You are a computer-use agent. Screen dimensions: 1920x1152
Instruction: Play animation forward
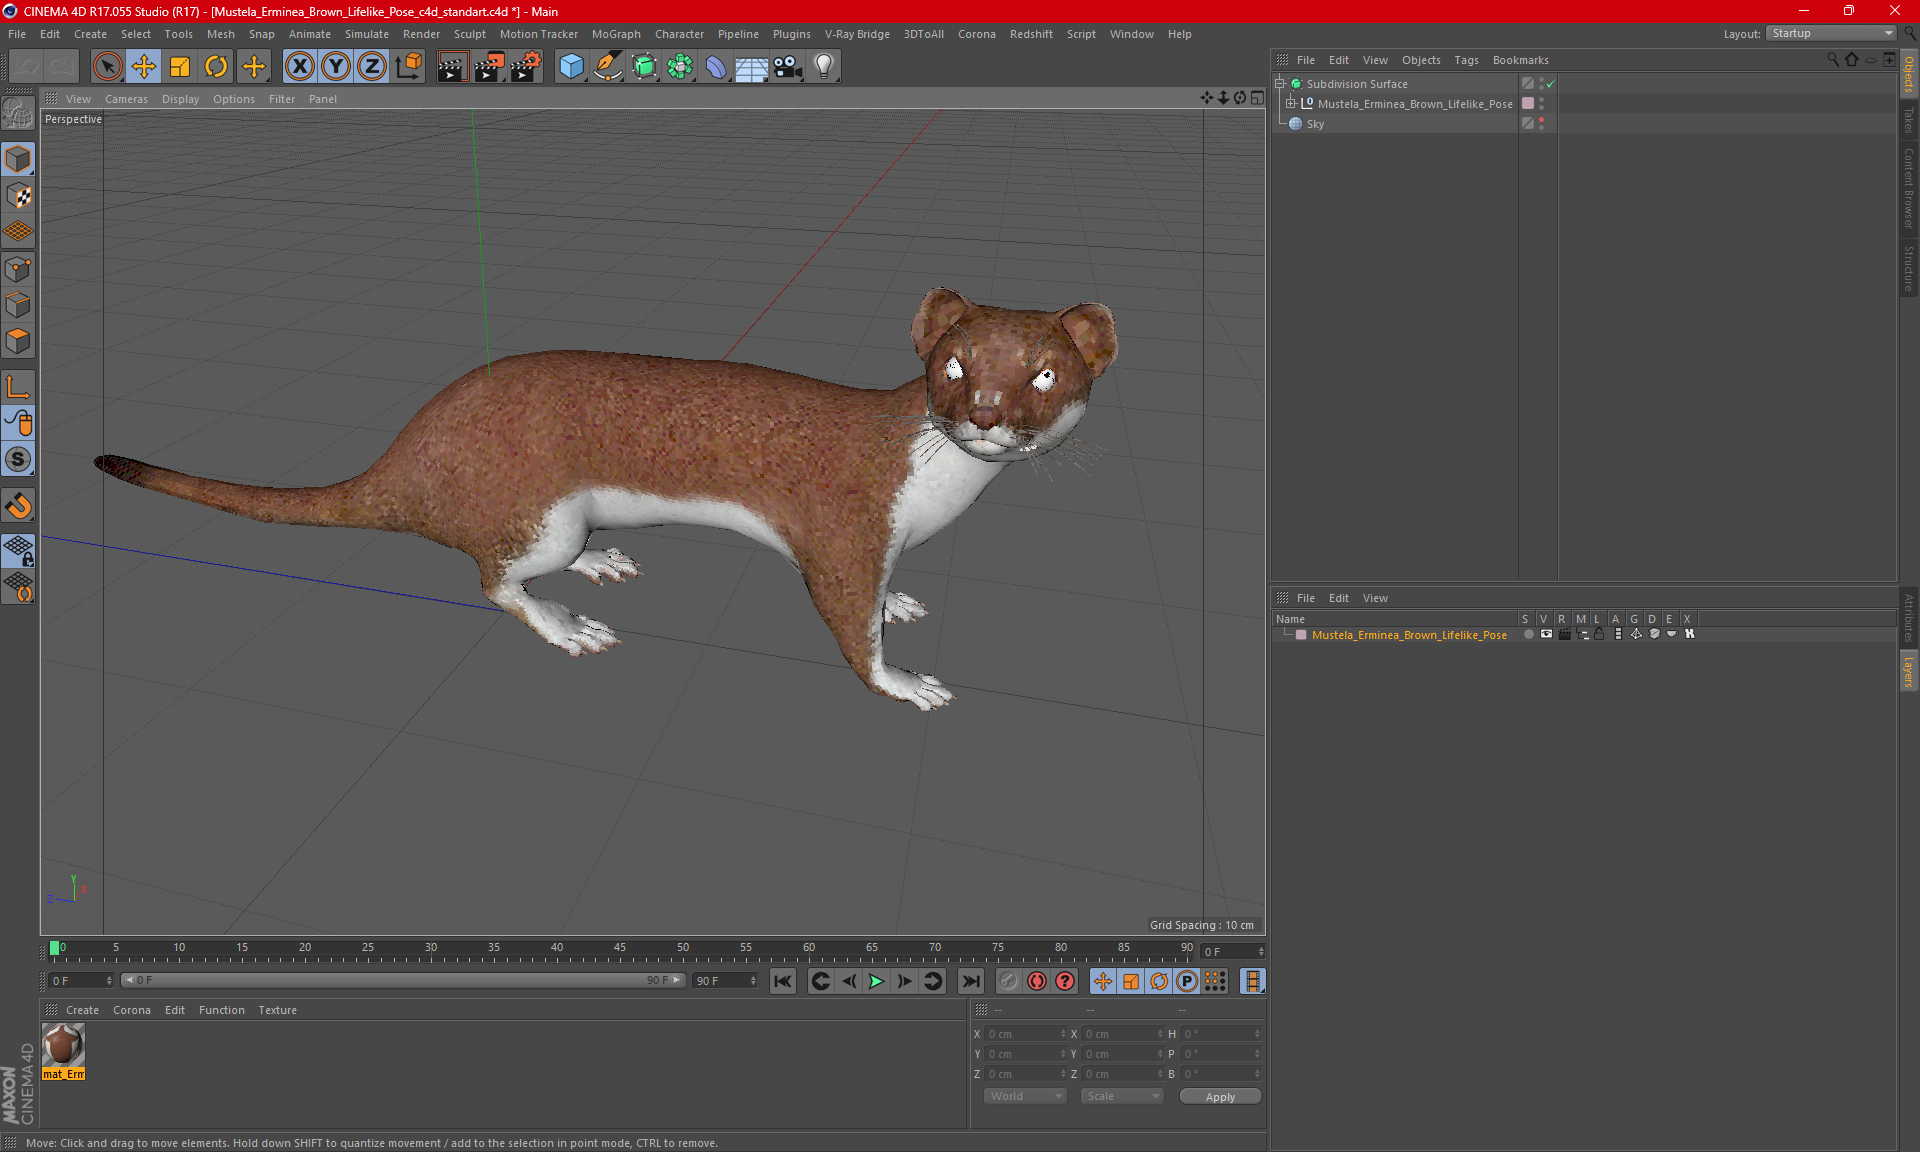pyautogui.click(x=876, y=982)
